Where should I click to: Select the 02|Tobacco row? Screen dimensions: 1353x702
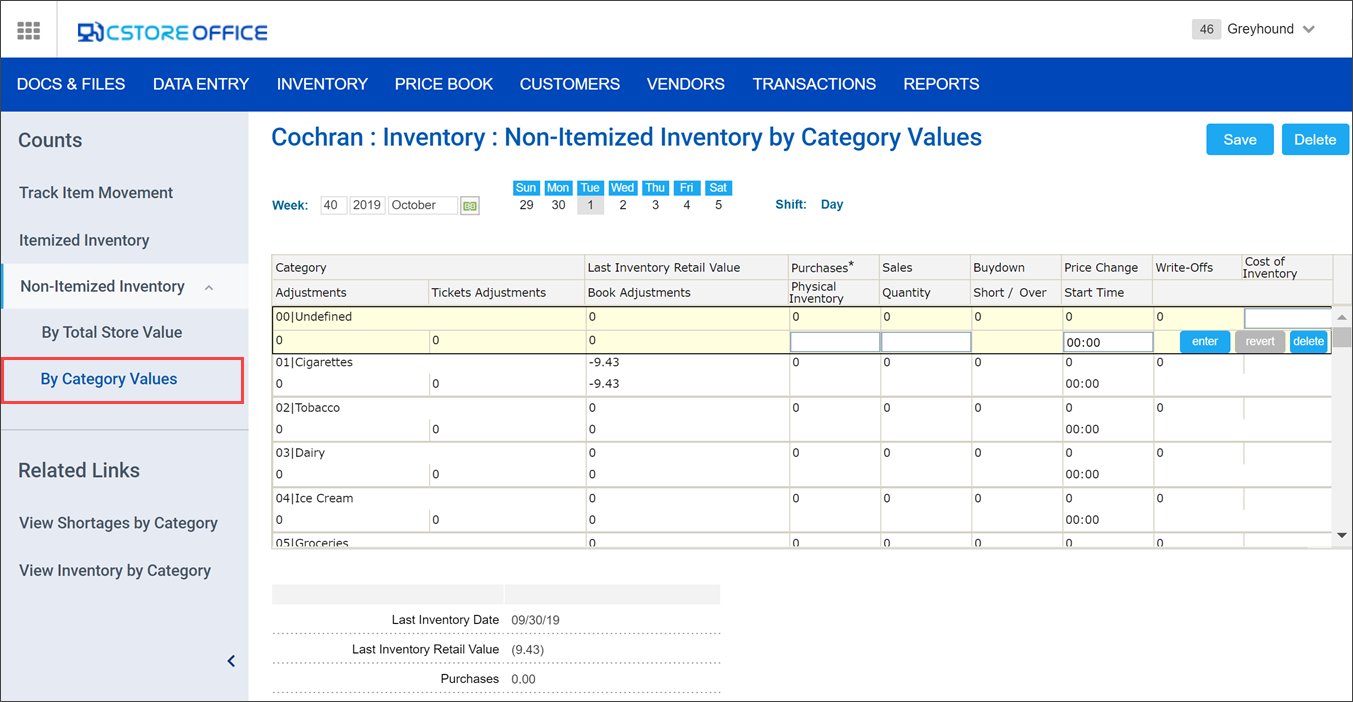coord(802,419)
